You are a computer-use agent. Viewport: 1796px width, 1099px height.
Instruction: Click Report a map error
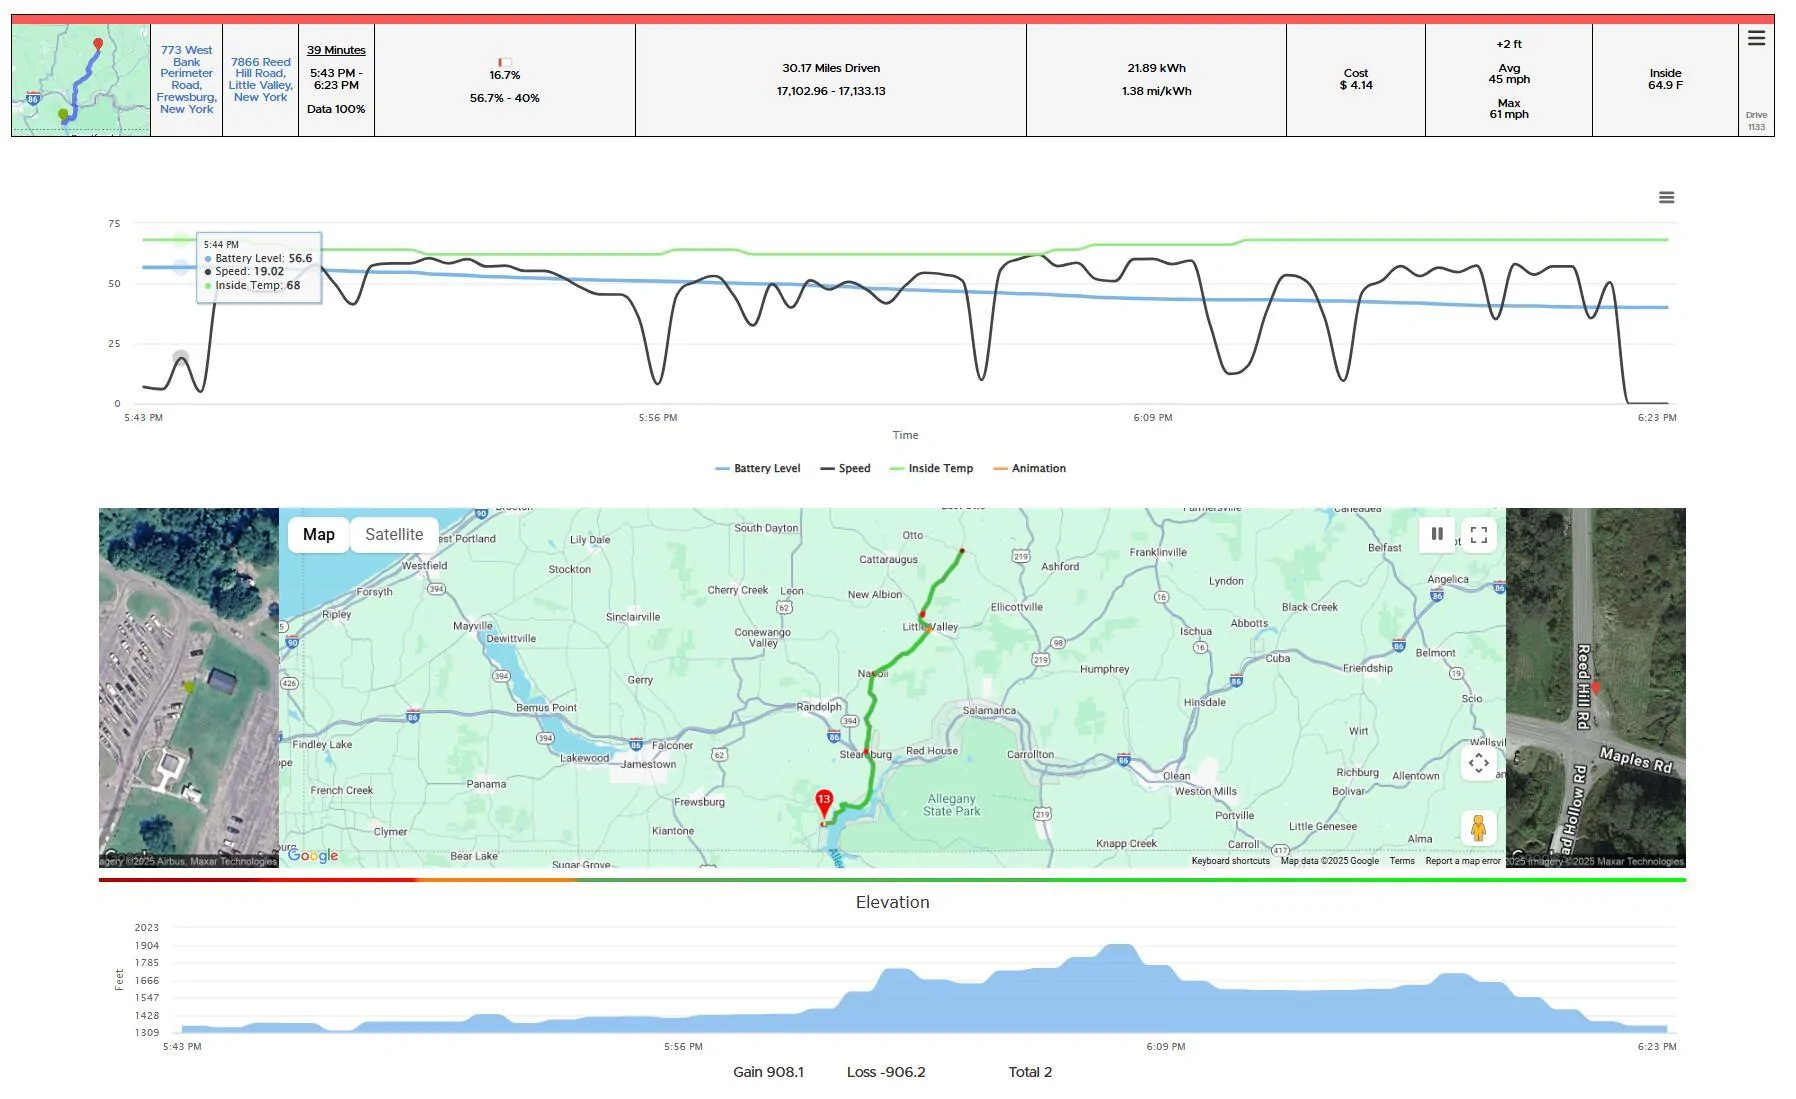pos(1463,861)
